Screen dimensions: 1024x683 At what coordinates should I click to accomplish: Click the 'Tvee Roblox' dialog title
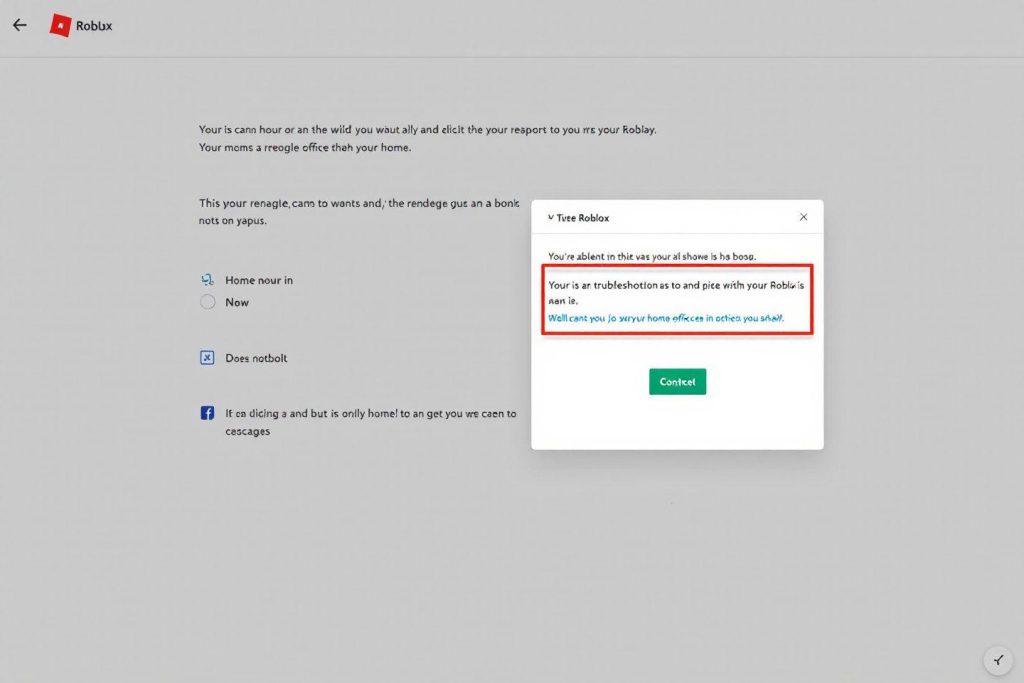(x=583, y=217)
